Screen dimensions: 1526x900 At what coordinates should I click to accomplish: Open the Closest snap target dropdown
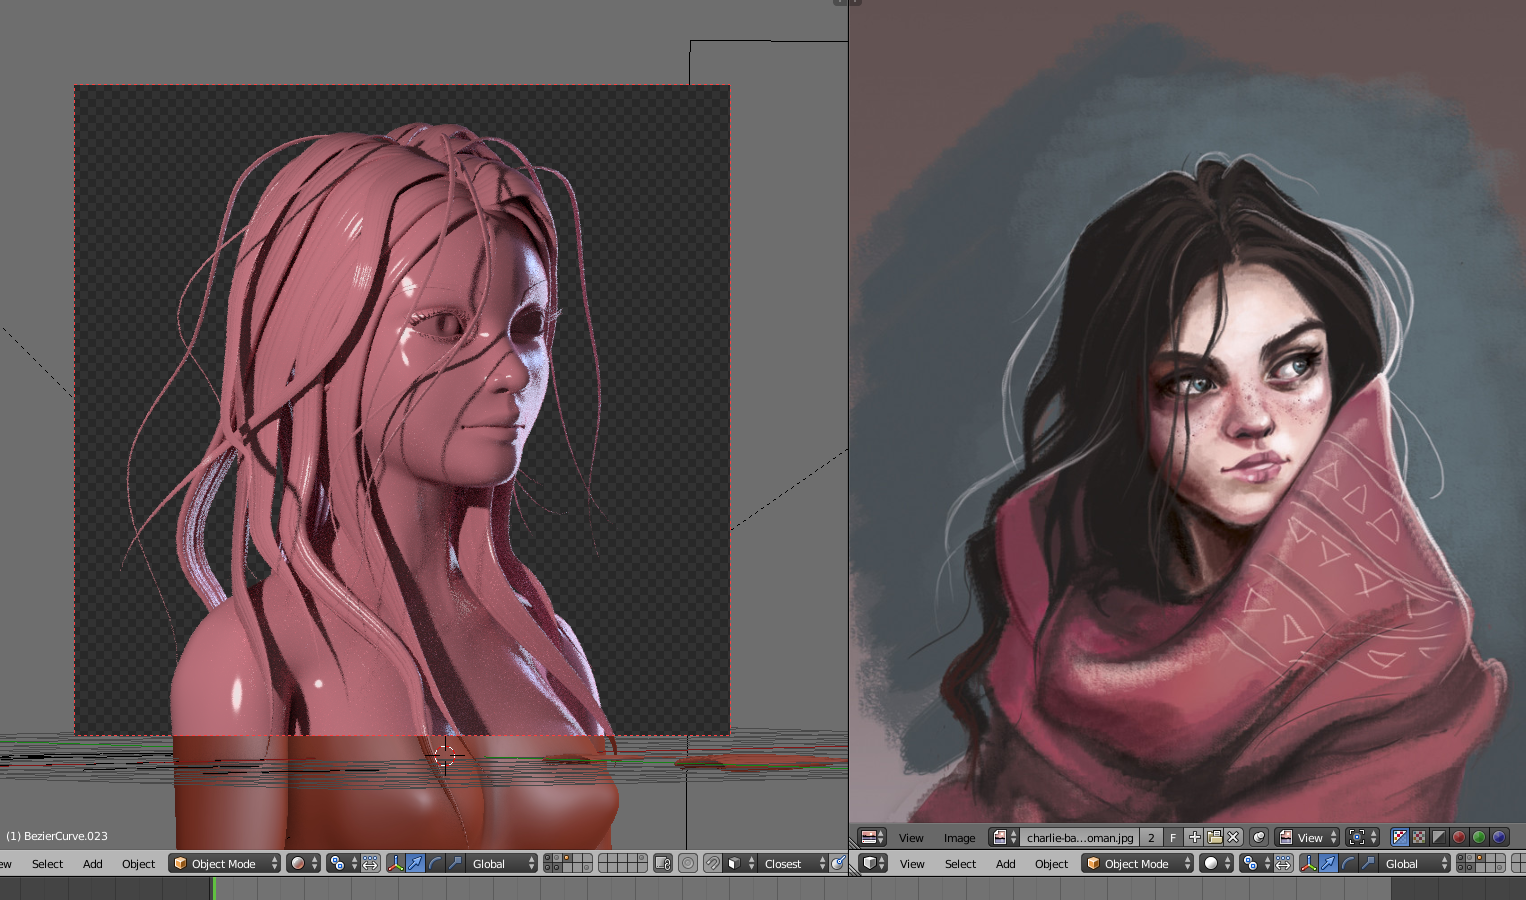[793, 863]
